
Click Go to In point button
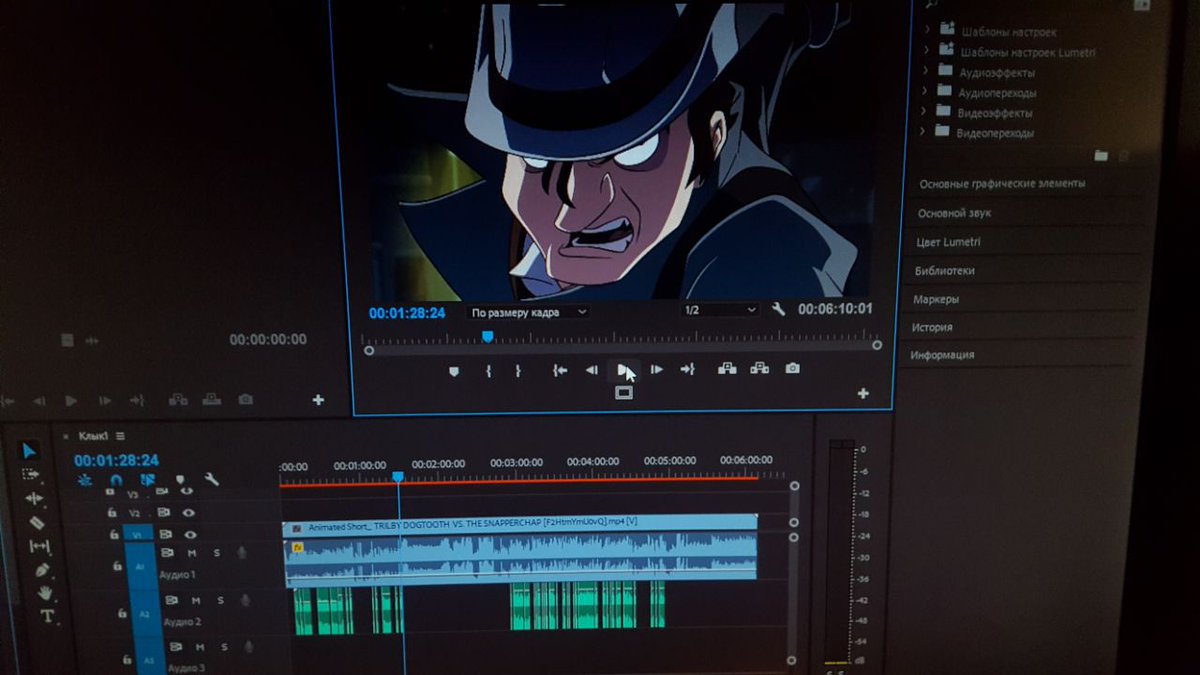coord(560,370)
